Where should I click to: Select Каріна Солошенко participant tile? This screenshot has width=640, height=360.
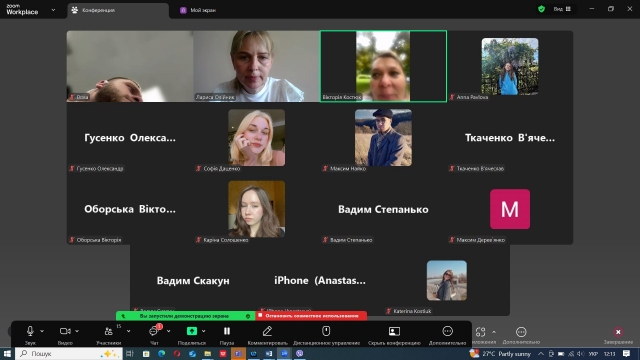coord(256,209)
